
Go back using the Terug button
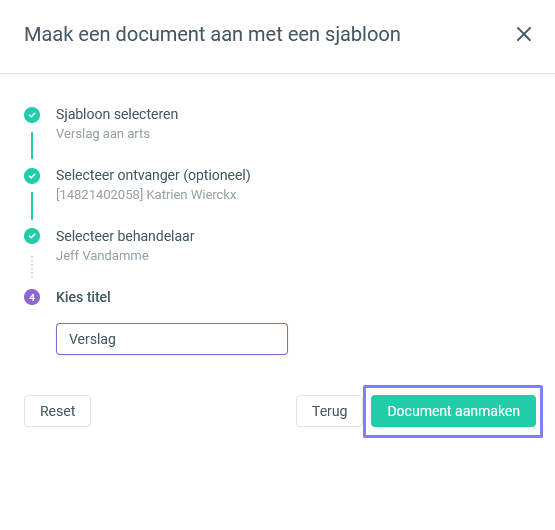click(x=329, y=411)
